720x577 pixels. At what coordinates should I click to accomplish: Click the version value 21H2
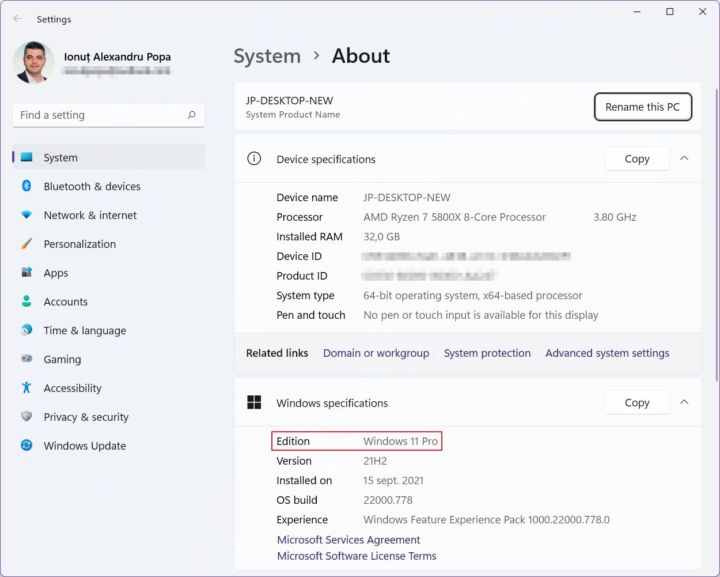pos(375,461)
